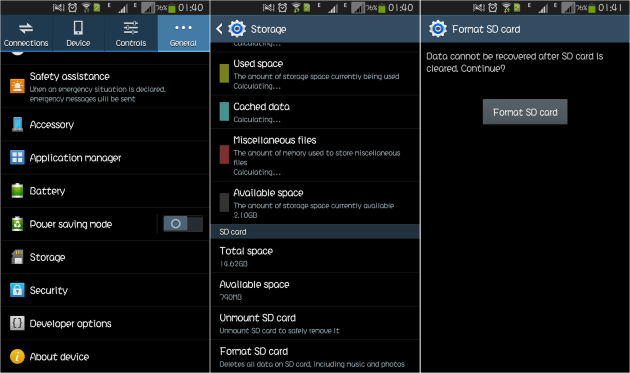Select the General tab
This screenshot has width=630, height=373.
point(184,34)
